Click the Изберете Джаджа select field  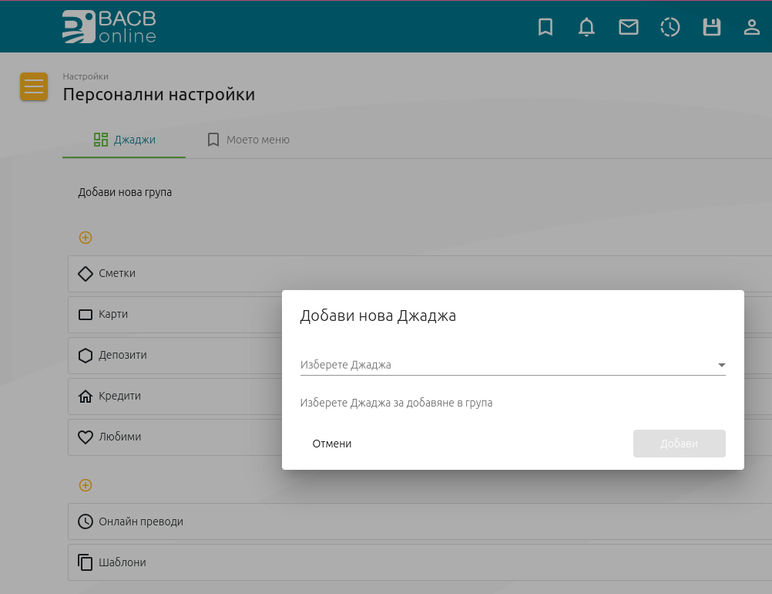[500, 365]
